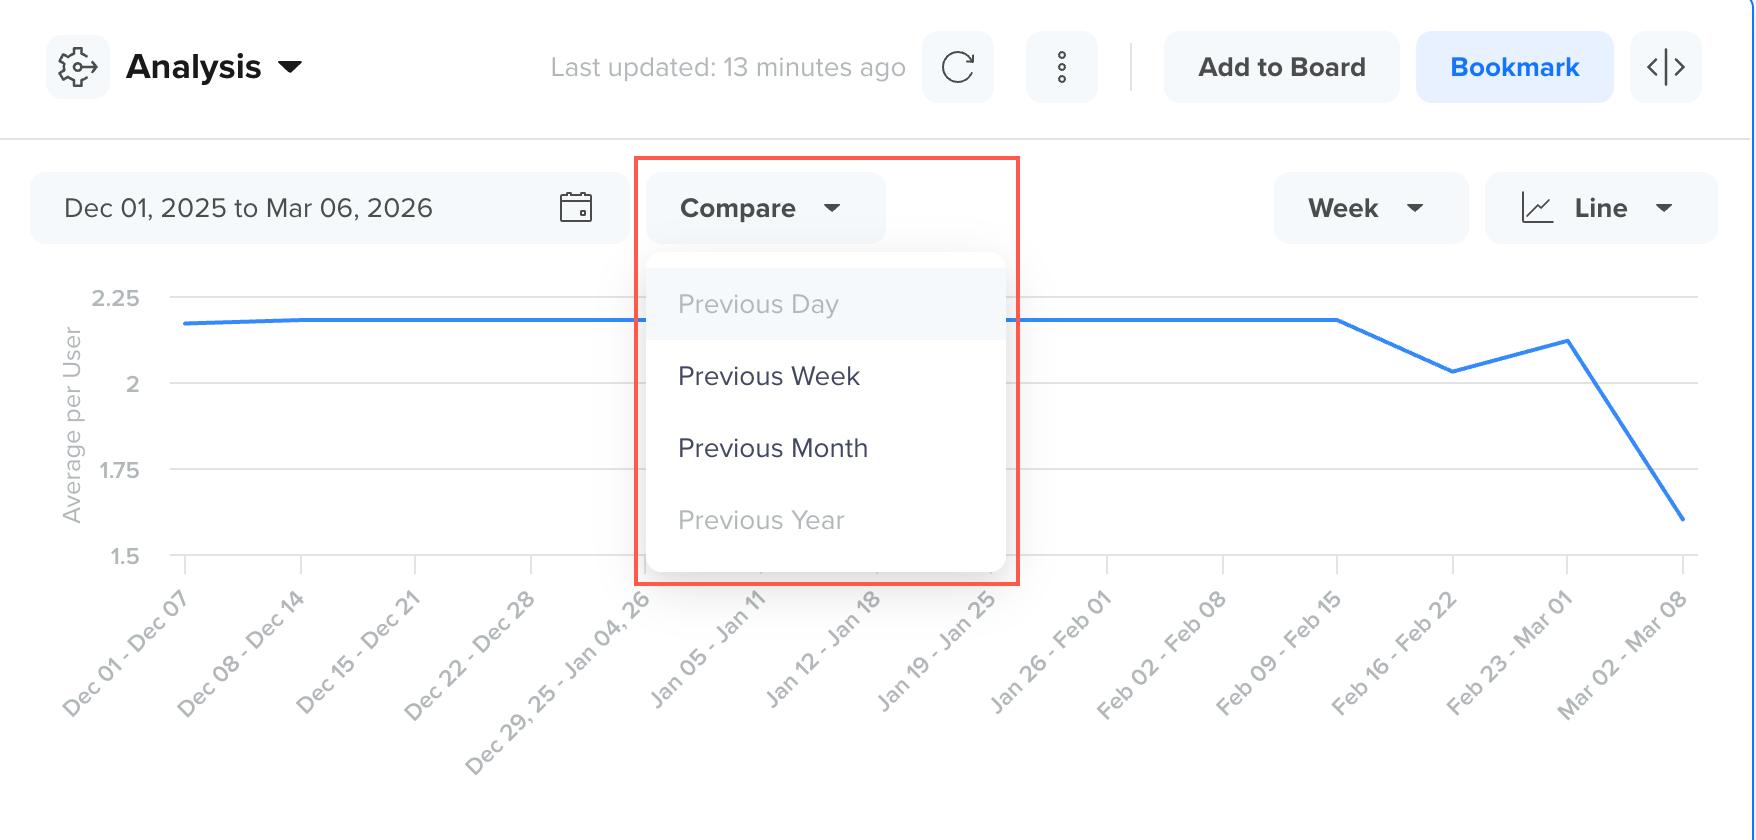Expand the Analysis title dropdown arrow
The height and width of the screenshot is (840, 1756).
[290, 67]
